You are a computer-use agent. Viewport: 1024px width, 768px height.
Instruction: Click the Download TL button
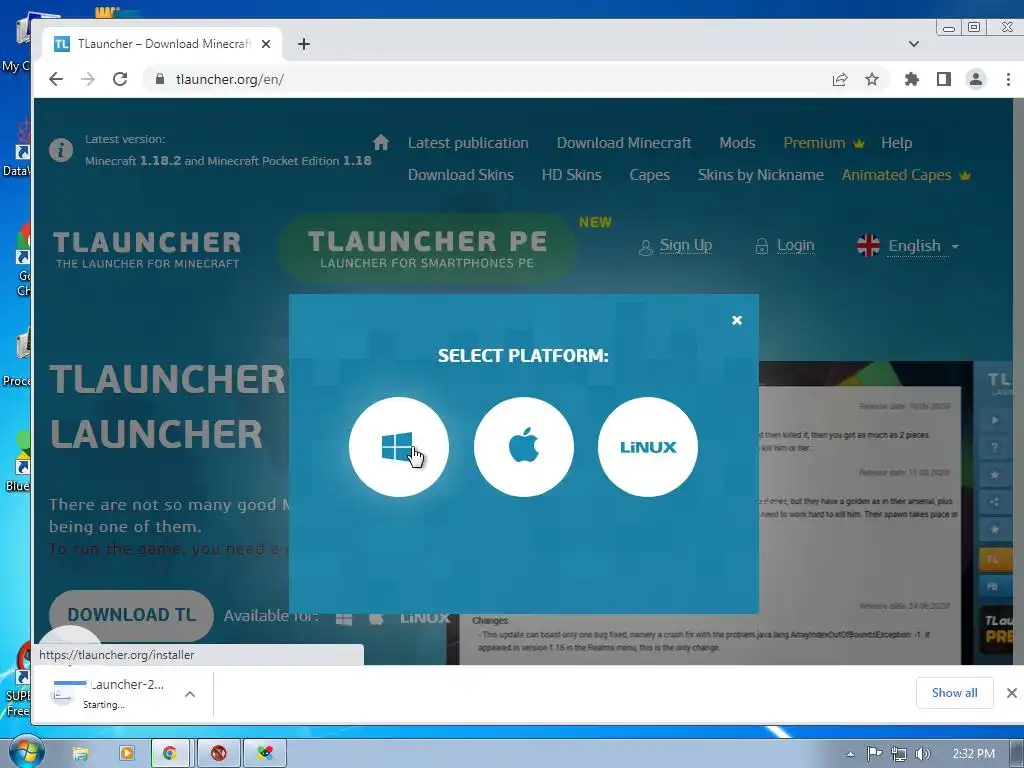tap(131, 615)
